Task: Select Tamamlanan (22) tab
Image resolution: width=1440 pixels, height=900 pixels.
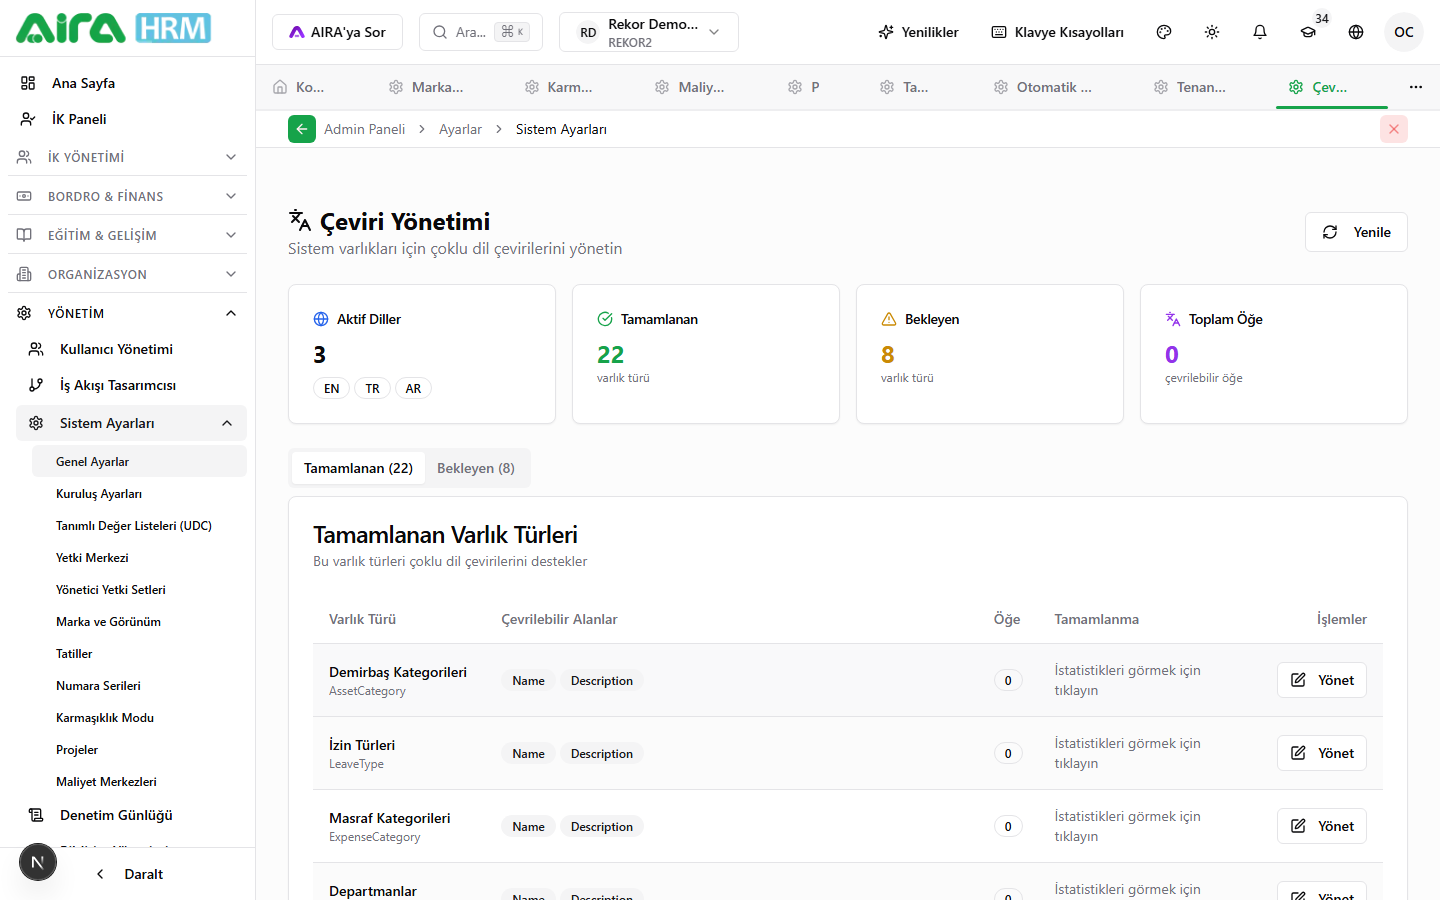Action: point(358,468)
